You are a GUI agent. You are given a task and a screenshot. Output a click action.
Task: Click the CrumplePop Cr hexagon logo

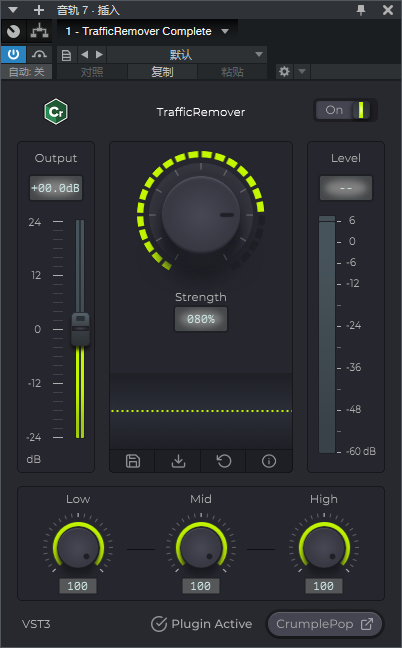[x=56, y=112]
